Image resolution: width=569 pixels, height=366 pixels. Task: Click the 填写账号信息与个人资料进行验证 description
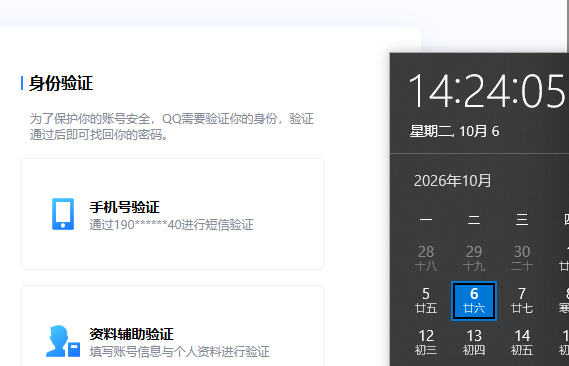179,351
